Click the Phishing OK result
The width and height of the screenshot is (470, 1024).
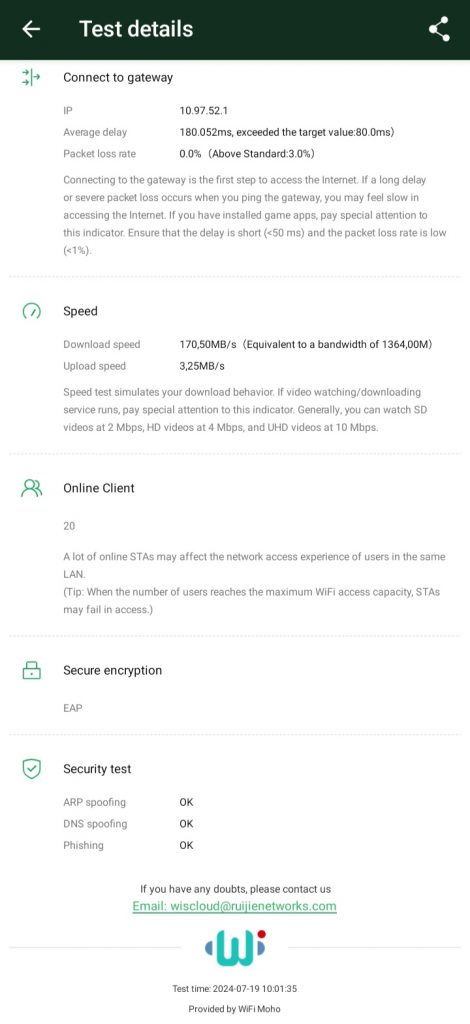(187, 845)
